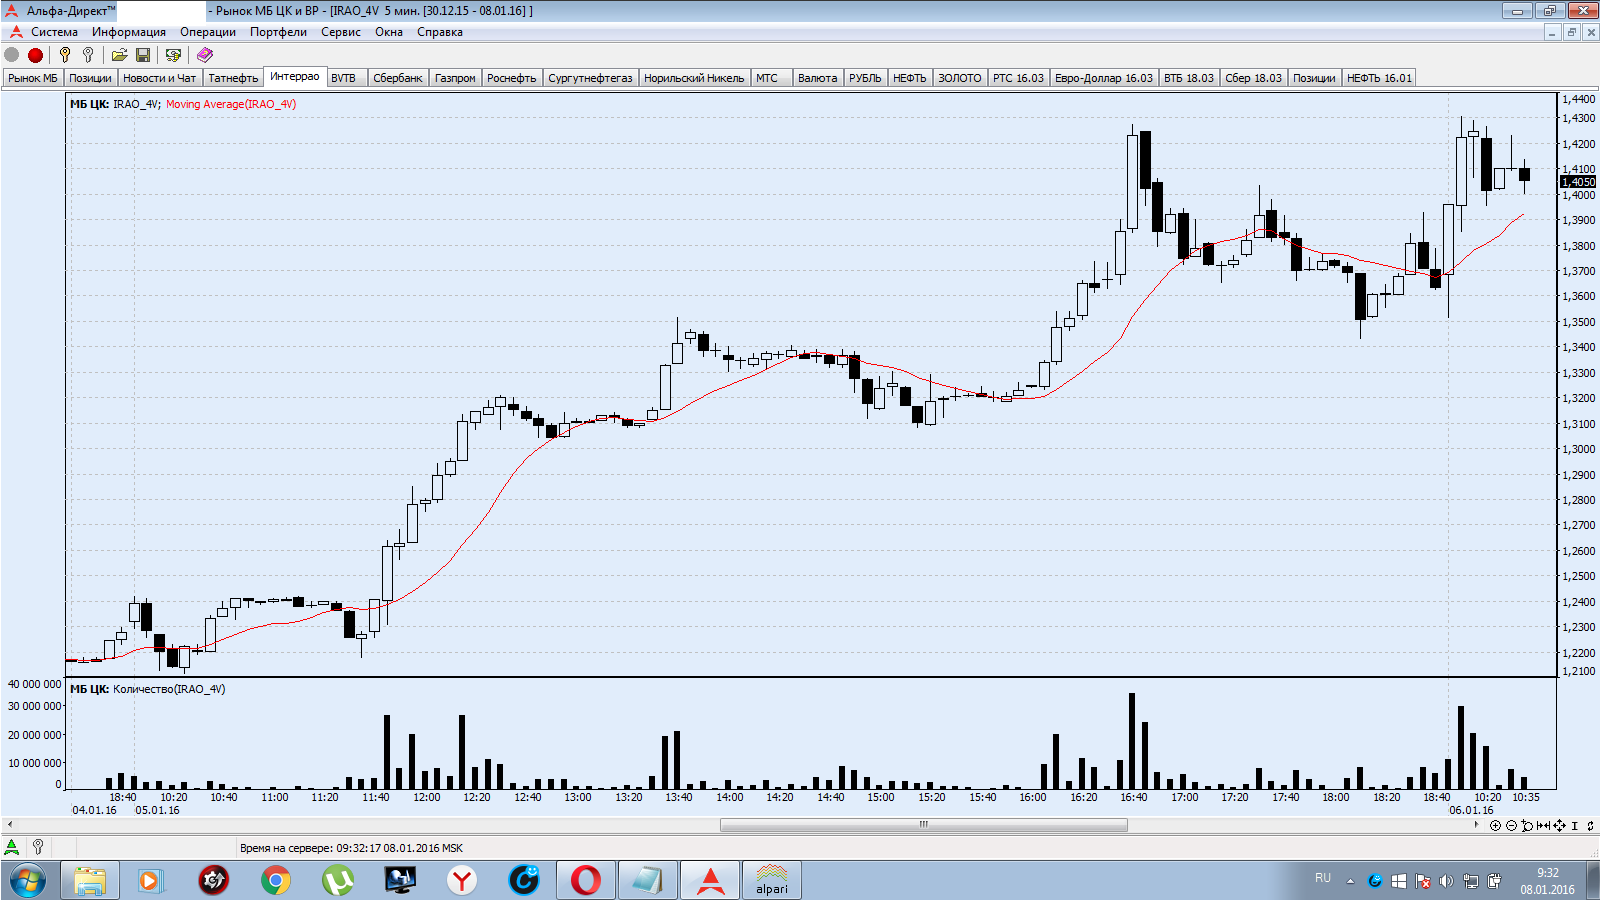The image size is (1600, 900).
Task: Switch to the first Позиции tab
Action: pos(90,78)
